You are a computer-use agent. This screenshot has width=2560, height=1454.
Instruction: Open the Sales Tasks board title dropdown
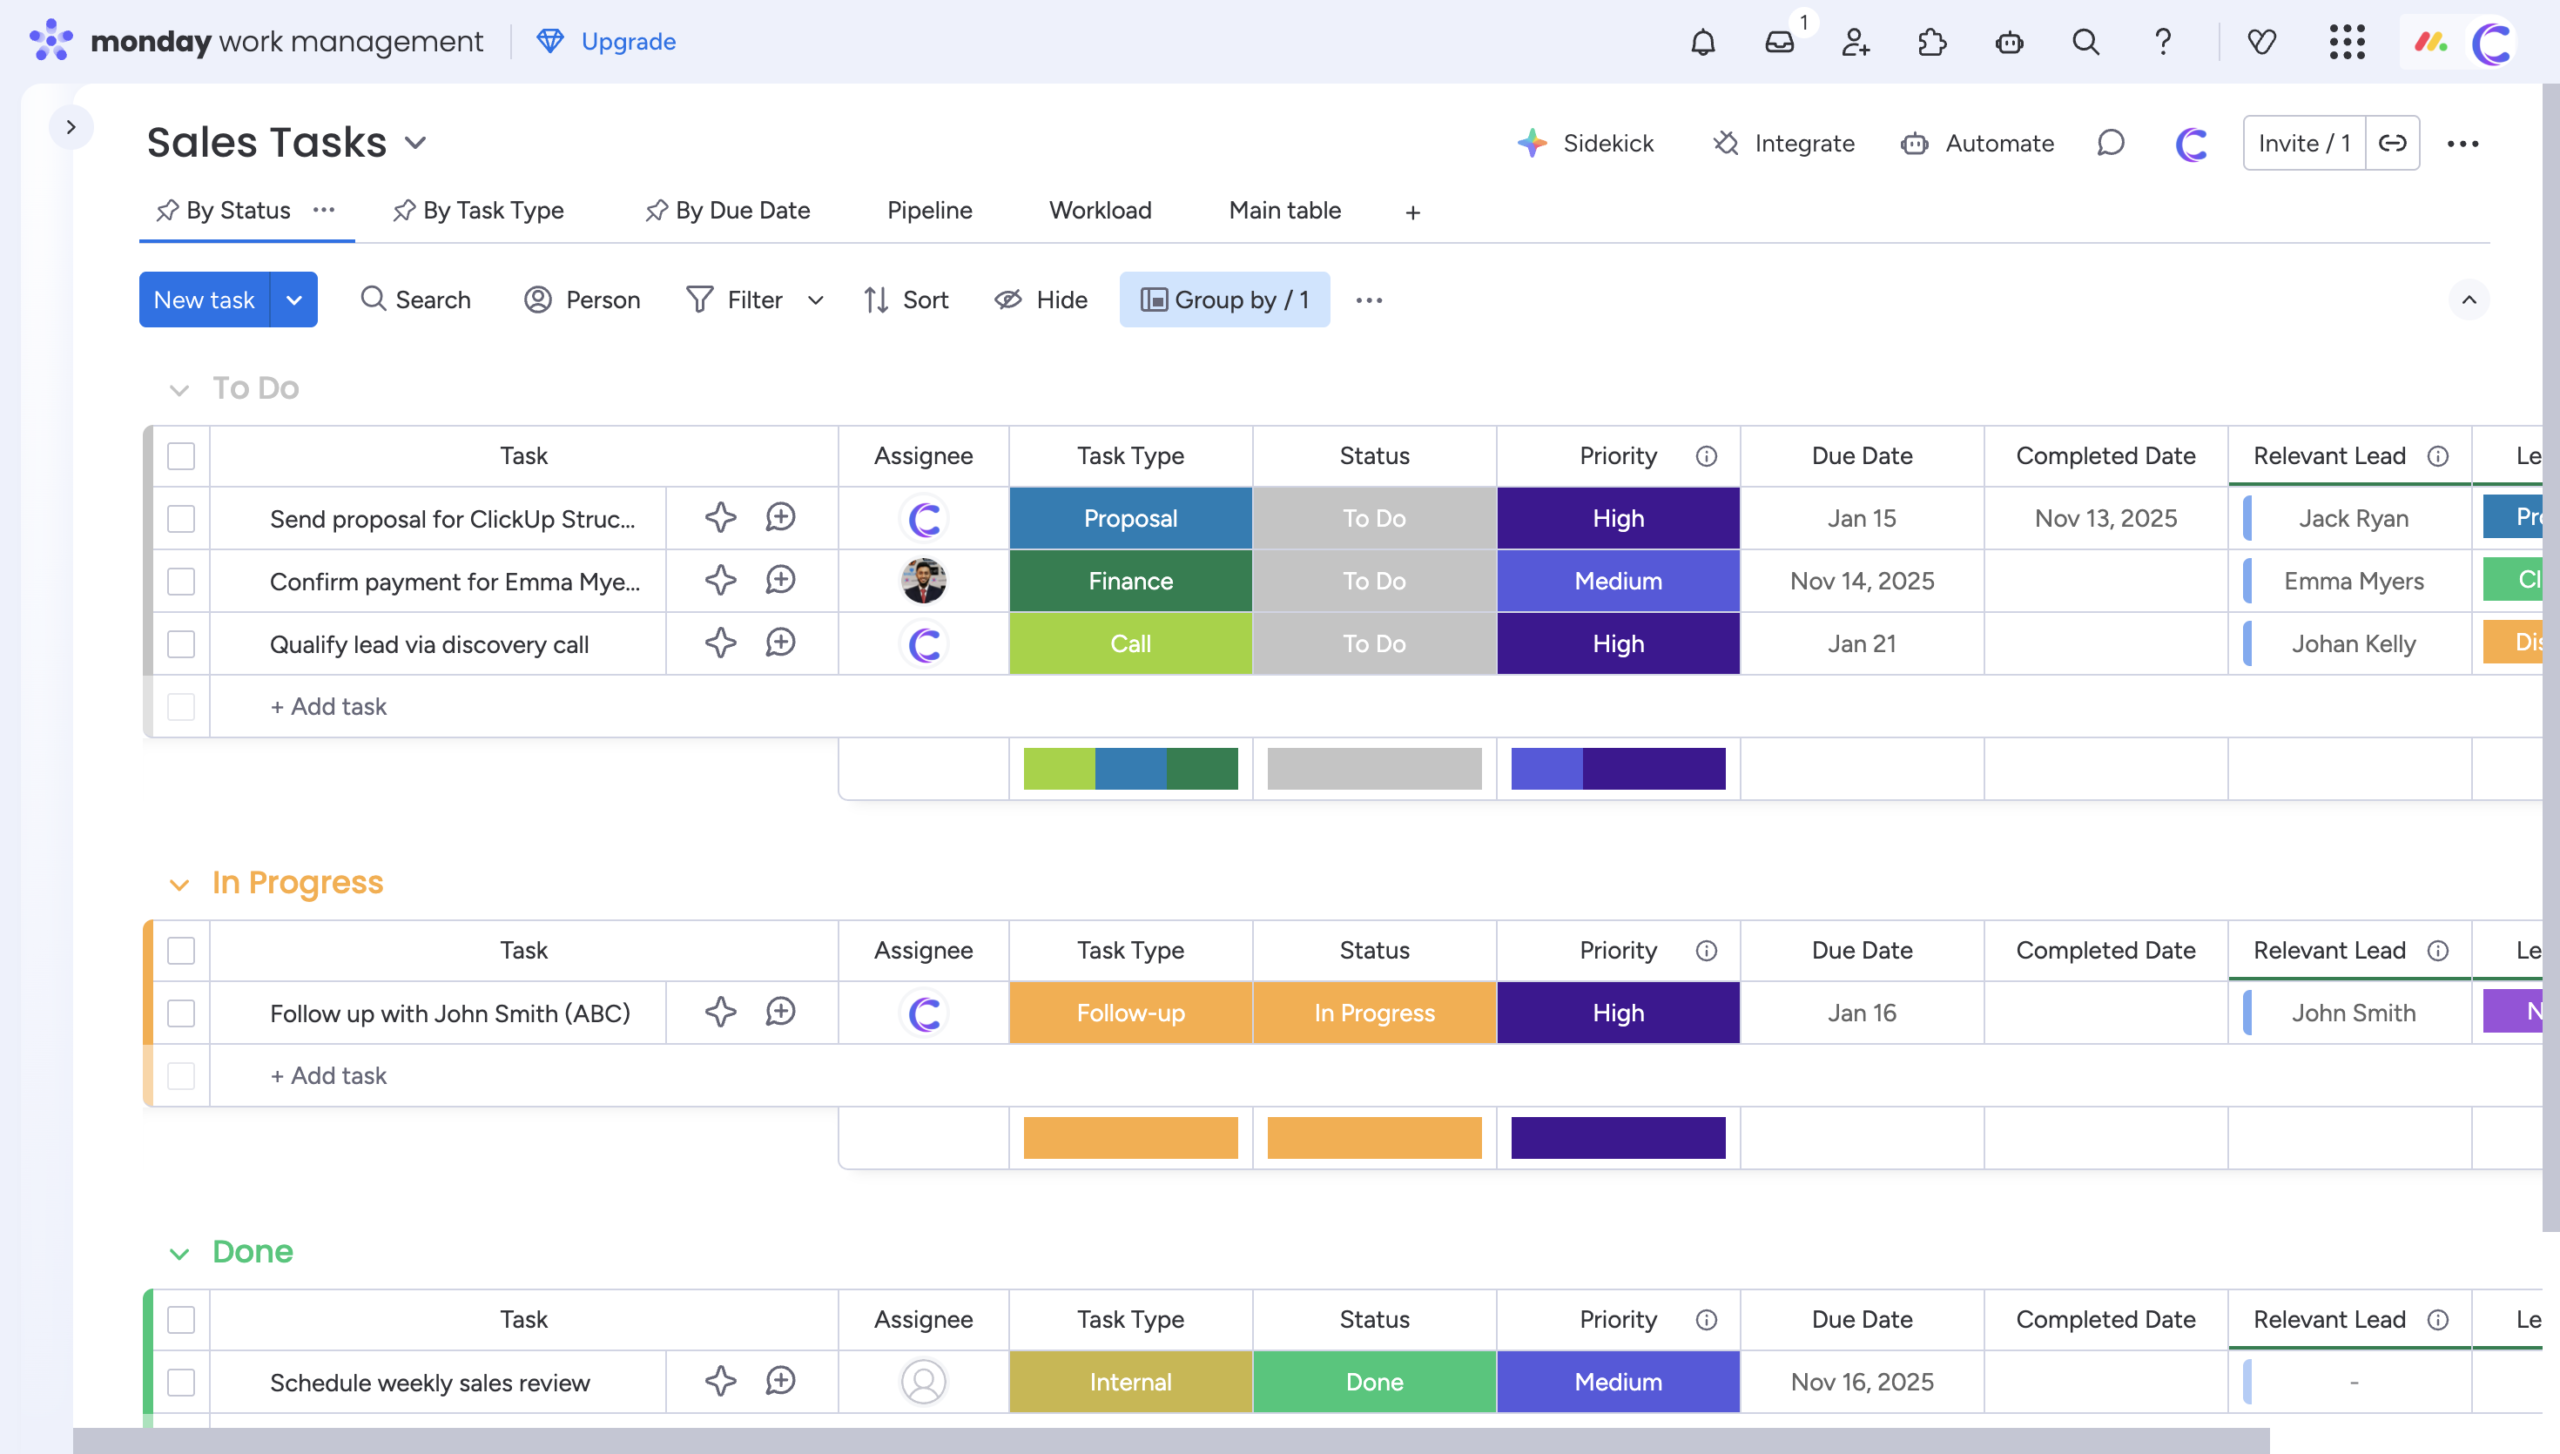click(x=416, y=143)
